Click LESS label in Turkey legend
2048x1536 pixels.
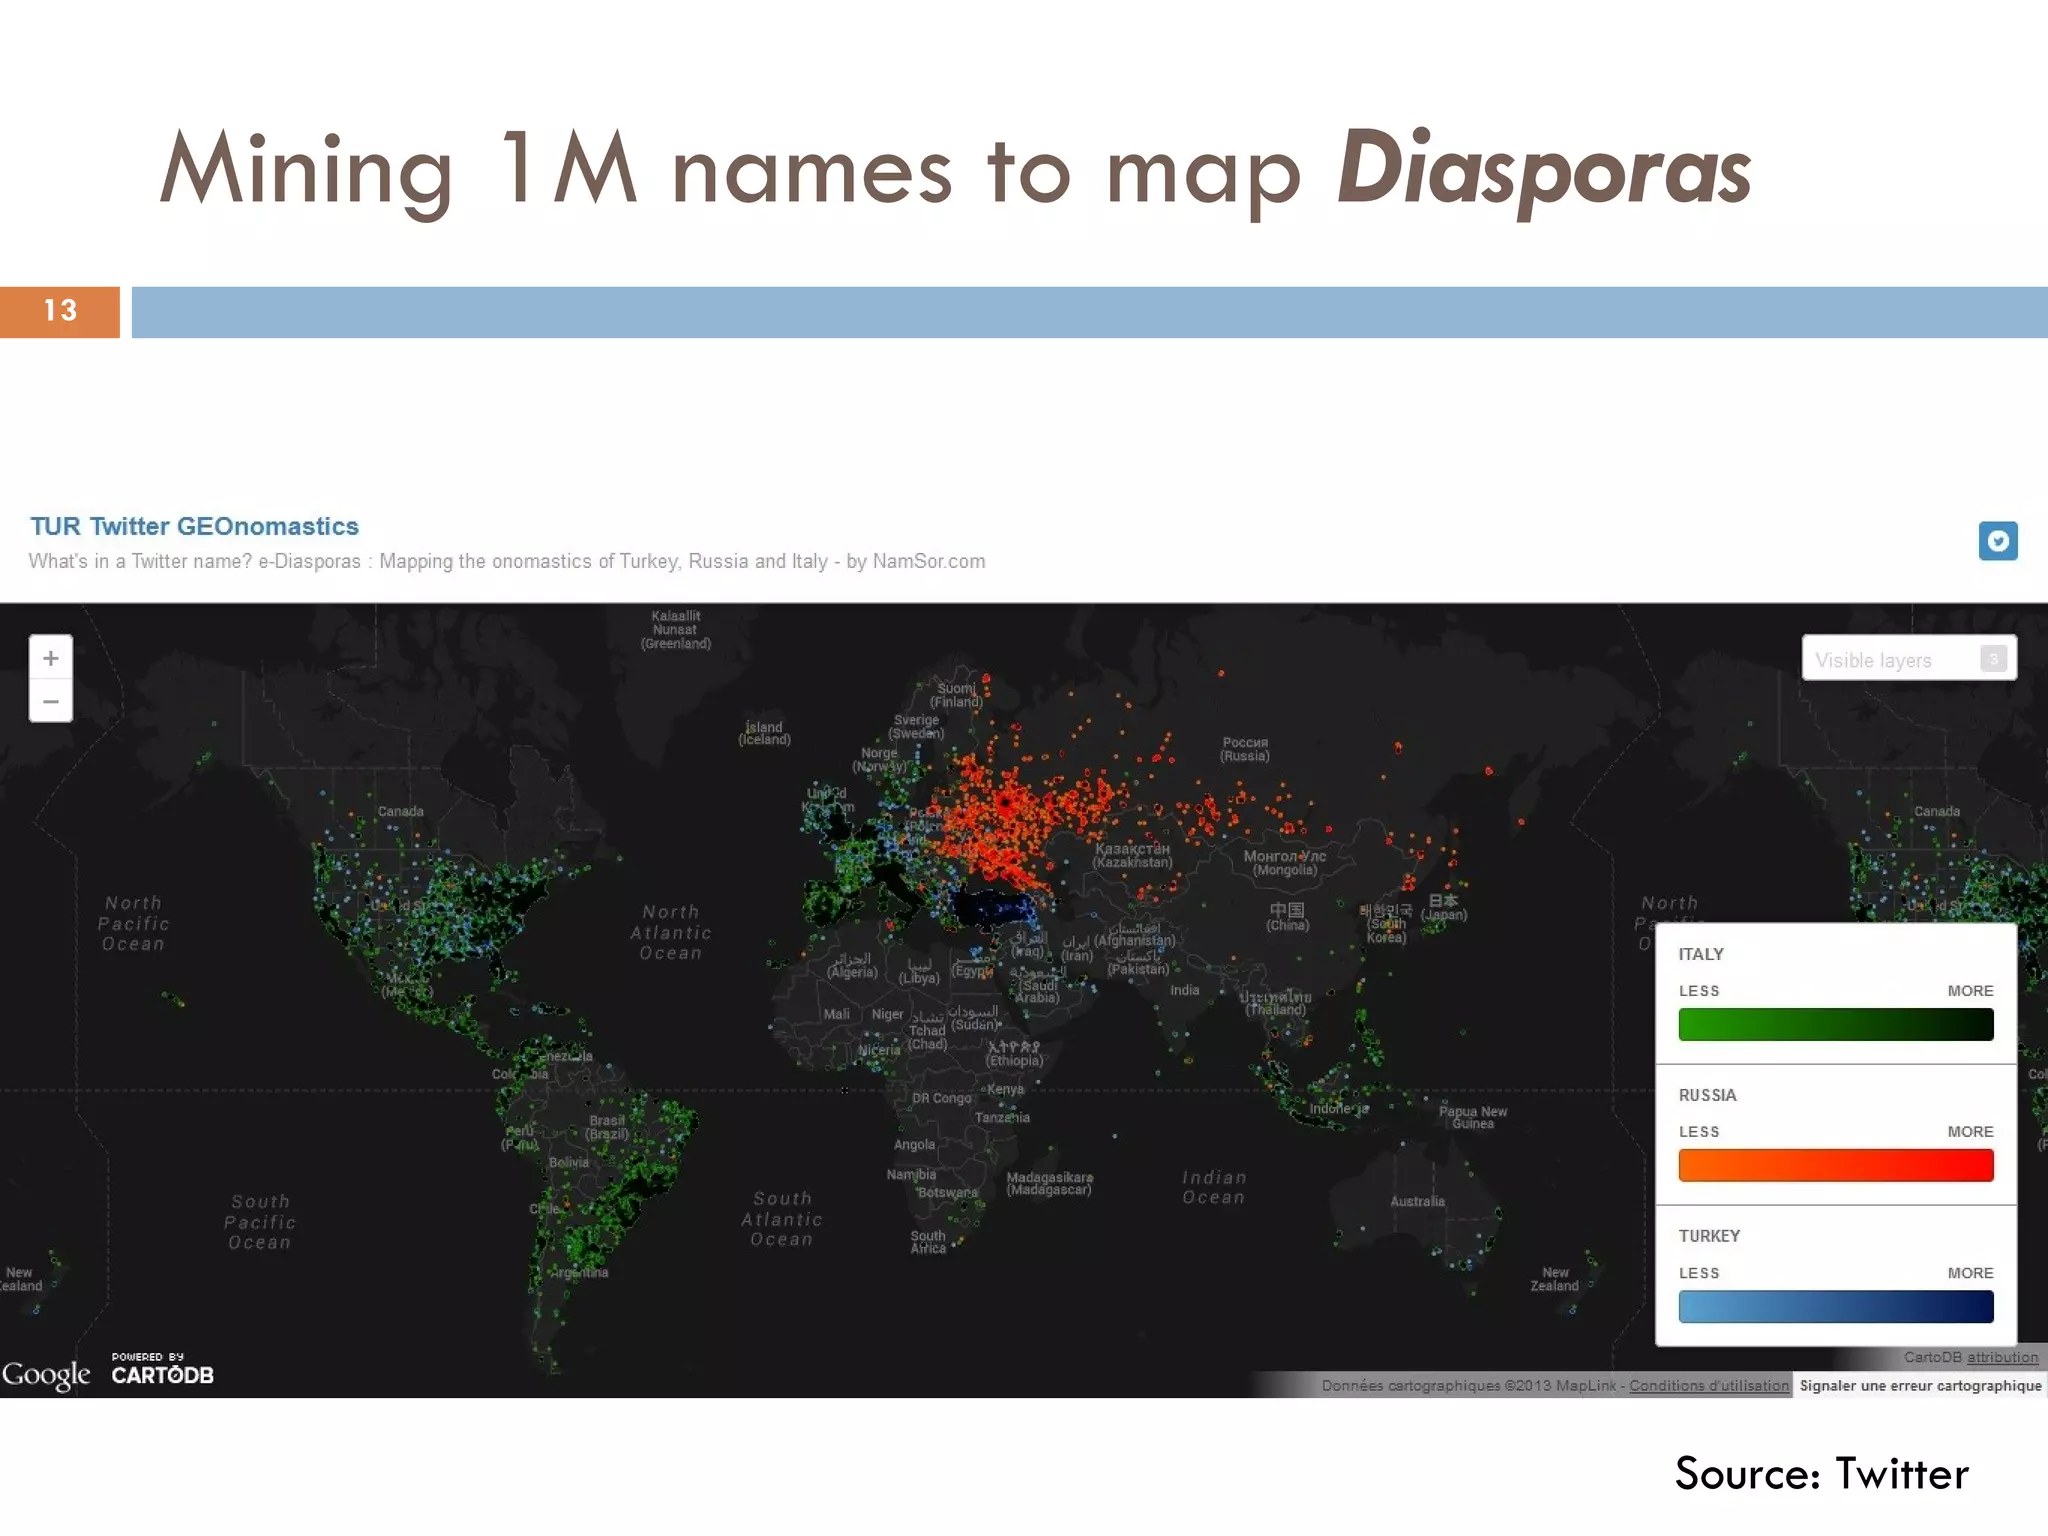pos(1699,1273)
